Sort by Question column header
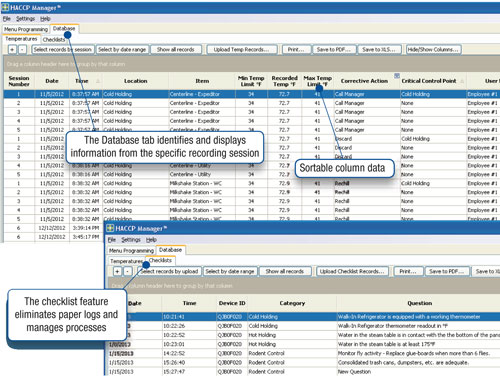500x376 pixels. click(419, 303)
